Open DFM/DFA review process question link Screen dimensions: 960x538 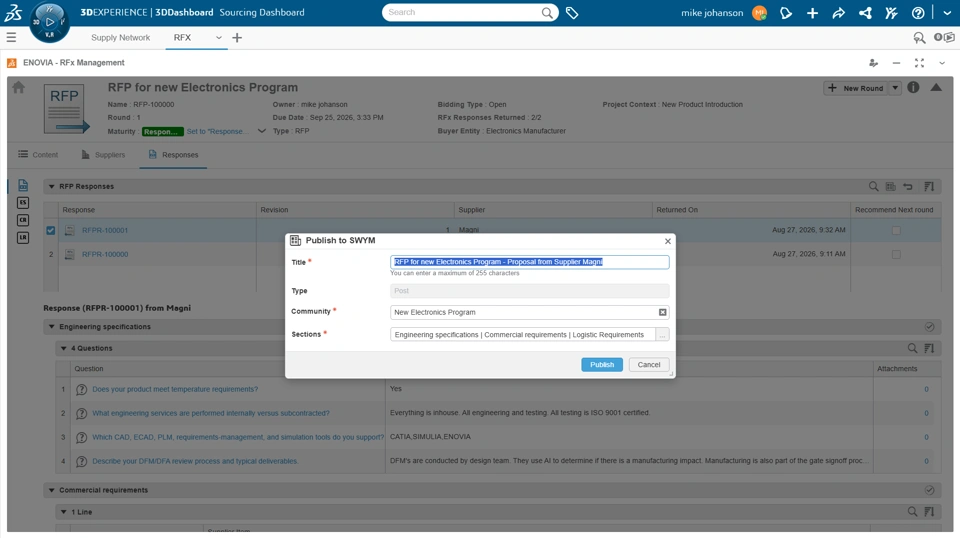(195, 461)
